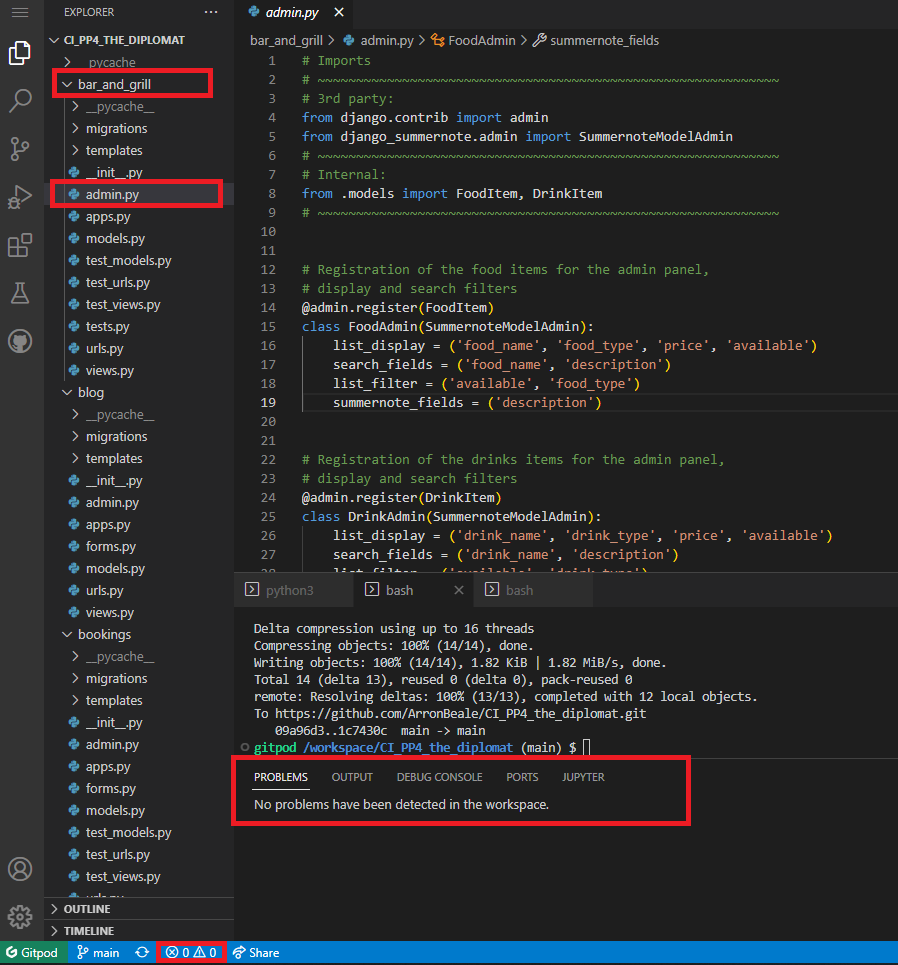Open the Run and Debug view icon
Screen dimensions: 898x965
pos(20,197)
